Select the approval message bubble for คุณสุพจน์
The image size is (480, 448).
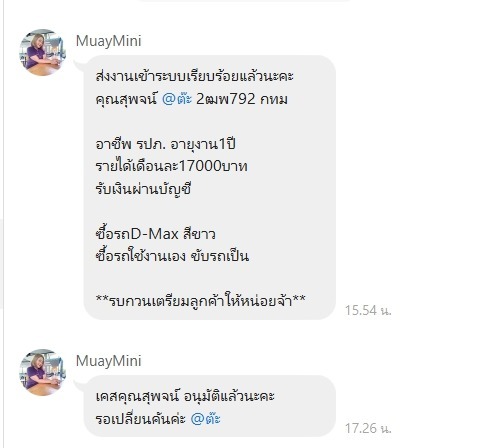[209, 406]
